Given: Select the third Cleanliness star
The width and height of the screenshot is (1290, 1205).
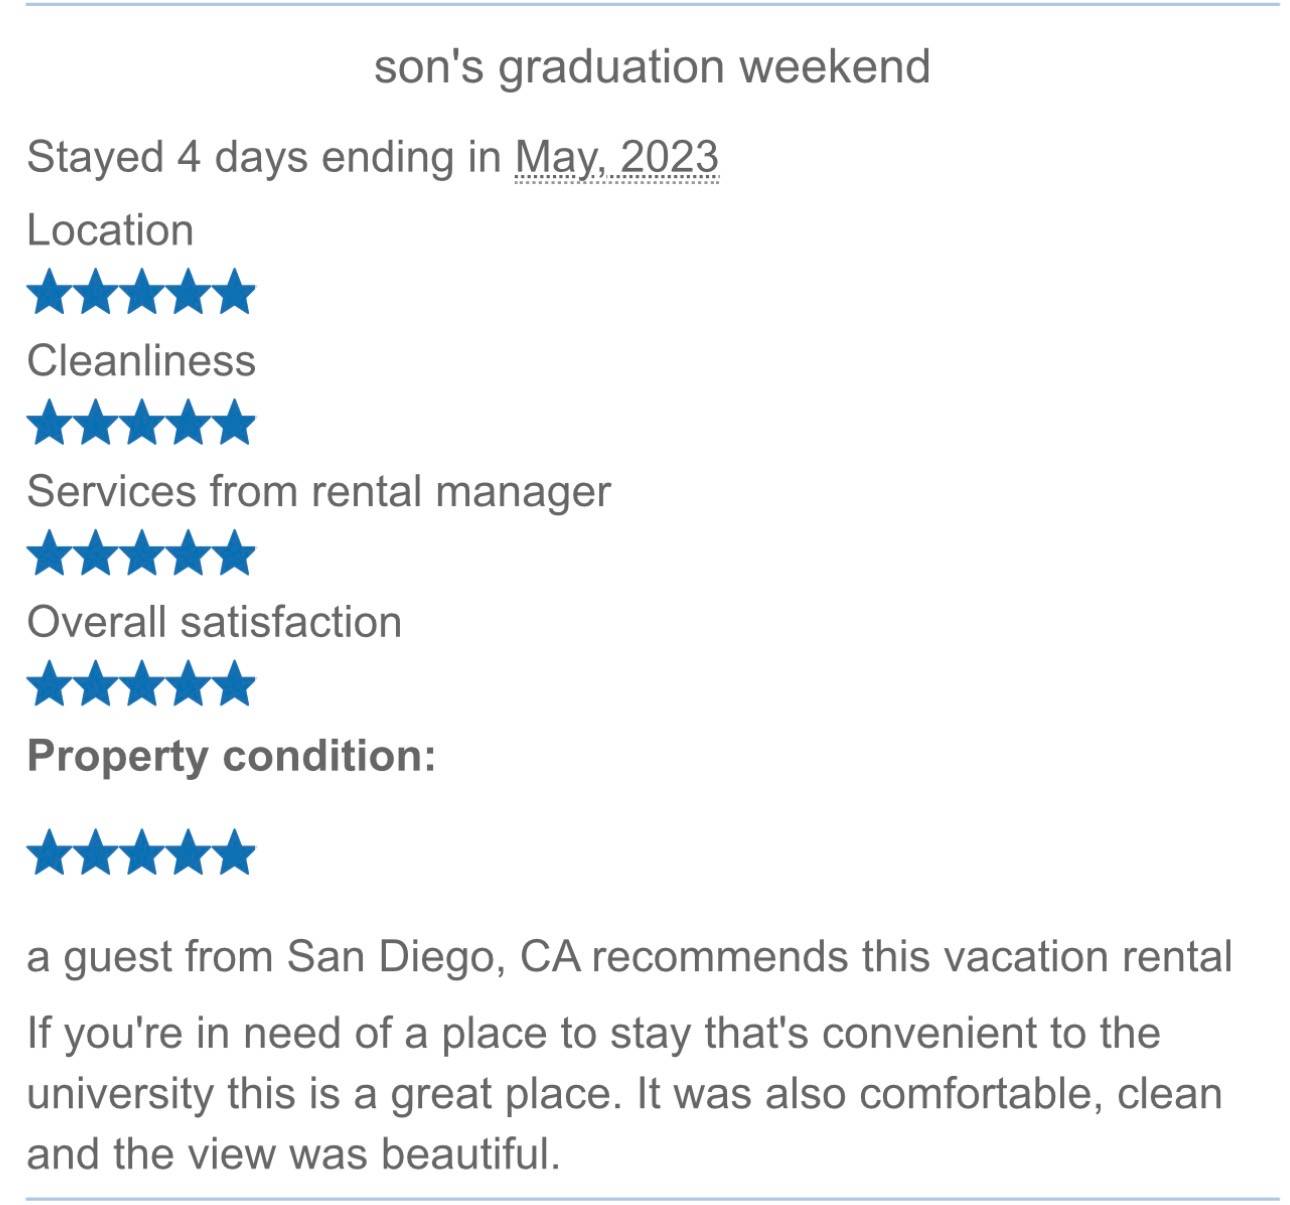Looking at the screenshot, I should [x=141, y=422].
